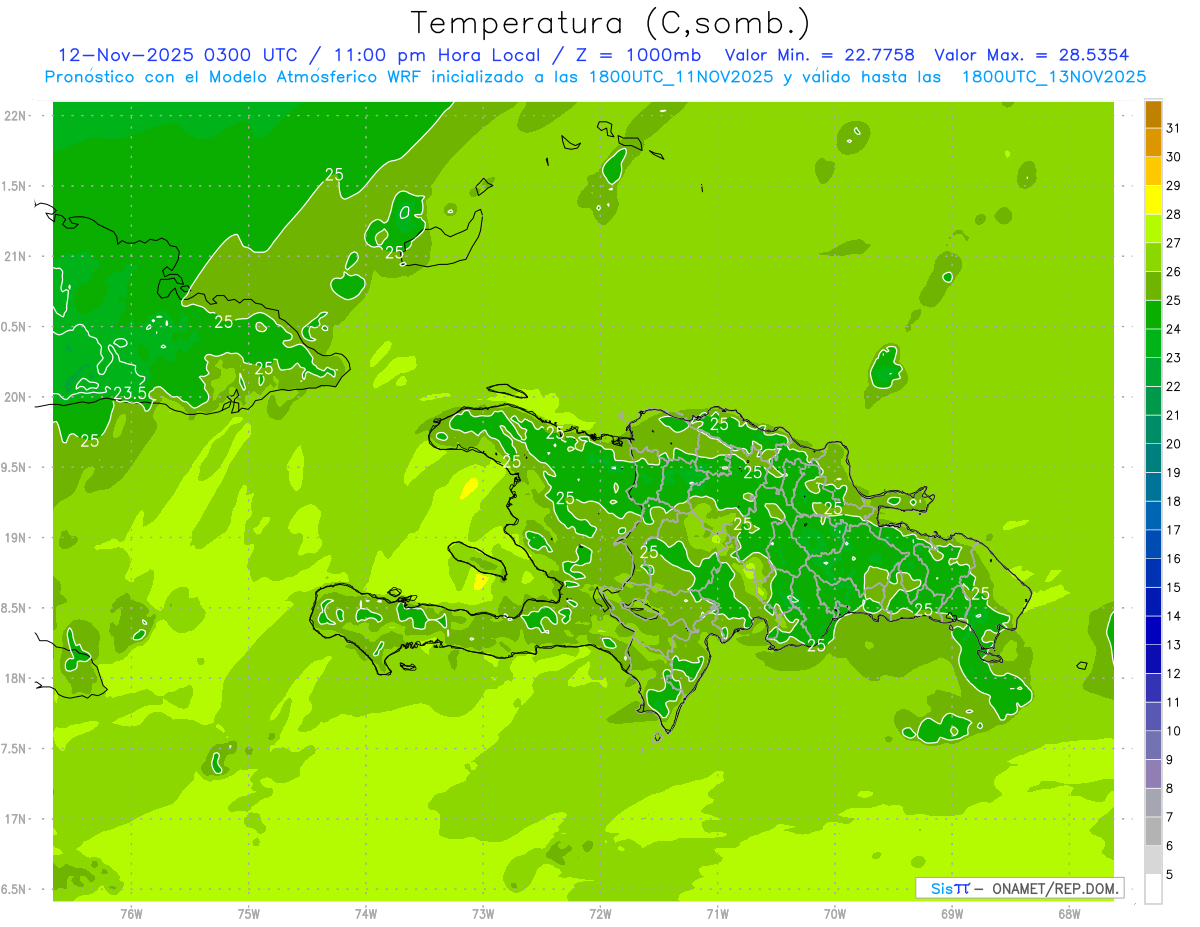The width and height of the screenshot is (1200, 927).
Task: Click the '72W' longitude axis label
Action: [600, 913]
